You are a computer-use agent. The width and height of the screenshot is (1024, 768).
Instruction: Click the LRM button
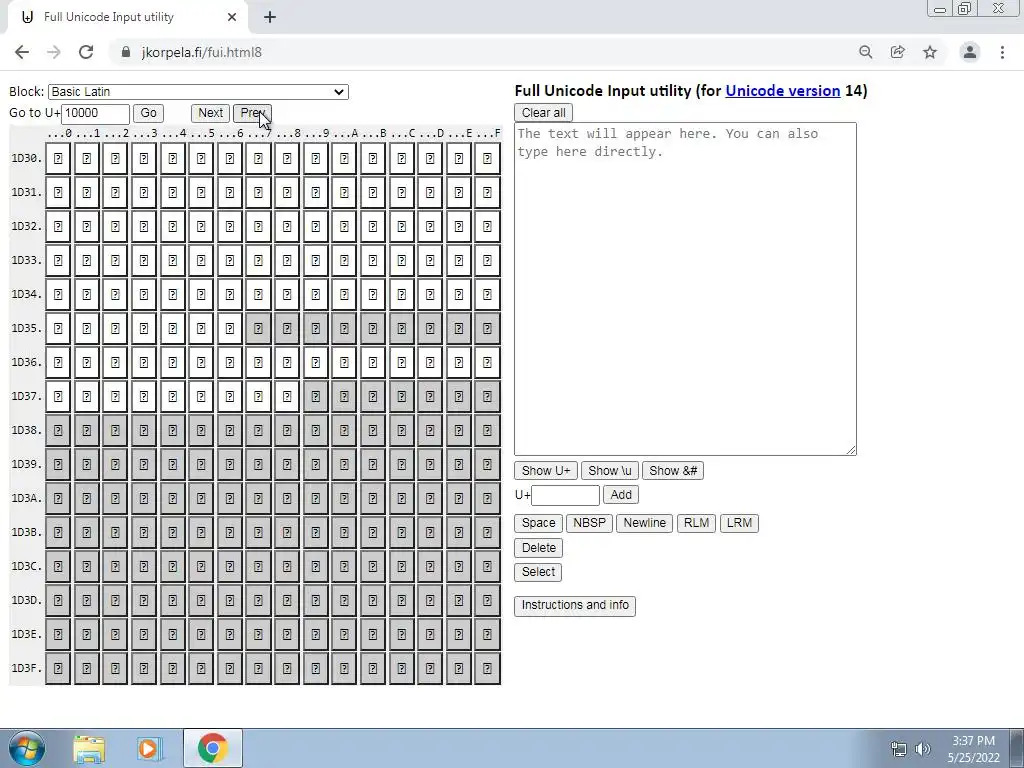[x=739, y=523]
